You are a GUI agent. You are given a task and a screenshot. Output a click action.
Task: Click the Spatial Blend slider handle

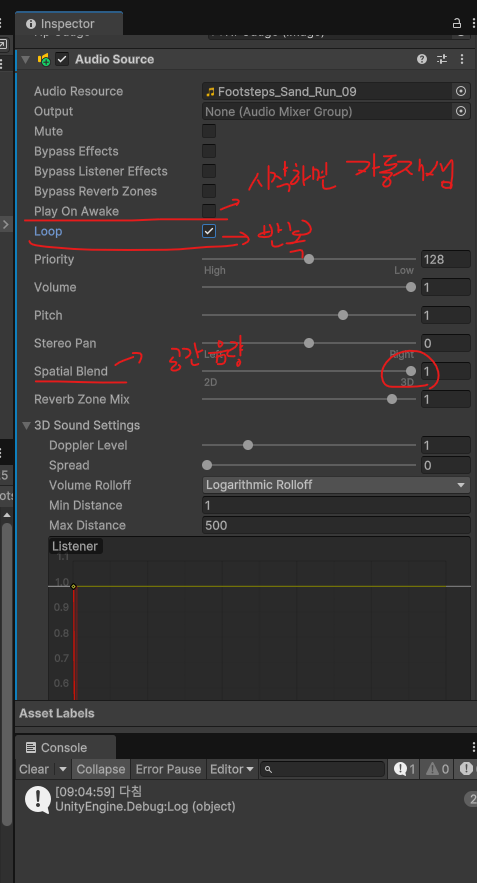(411, 371)
